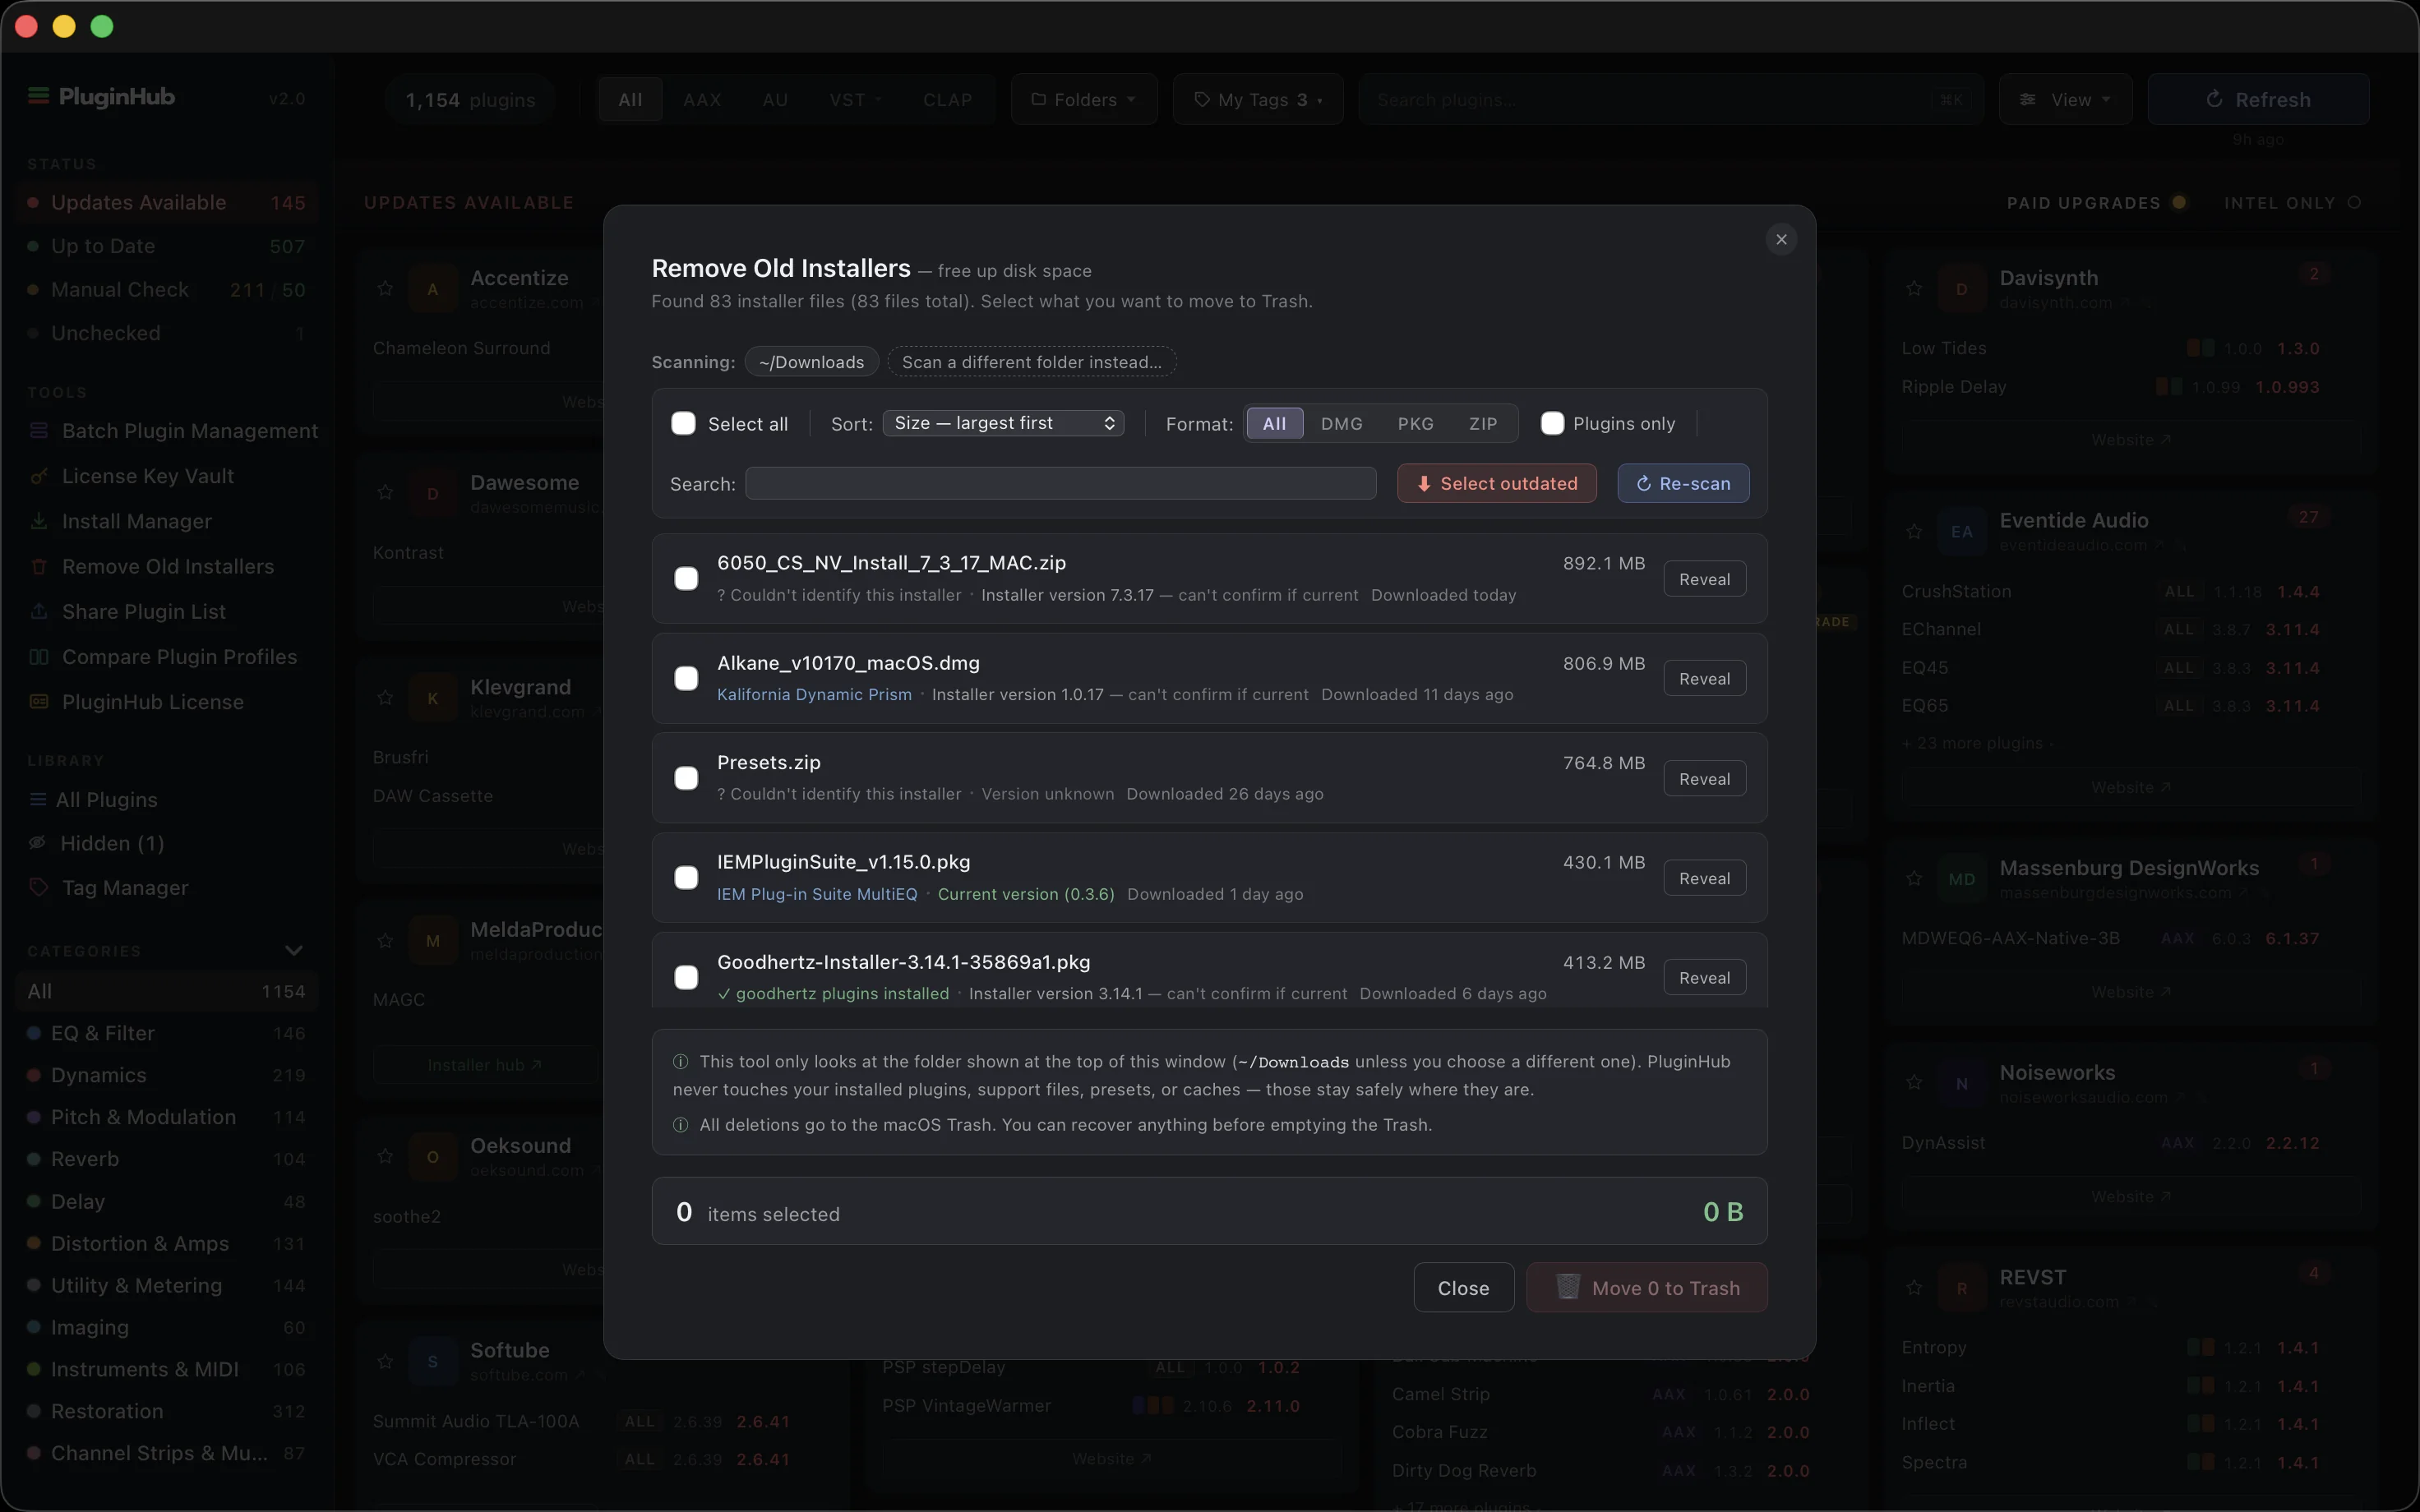Image resolution: width=2420 pixels, height=1512 pixels.
Task: Click the Move 0 to Trash button
Action: 1647,1288
